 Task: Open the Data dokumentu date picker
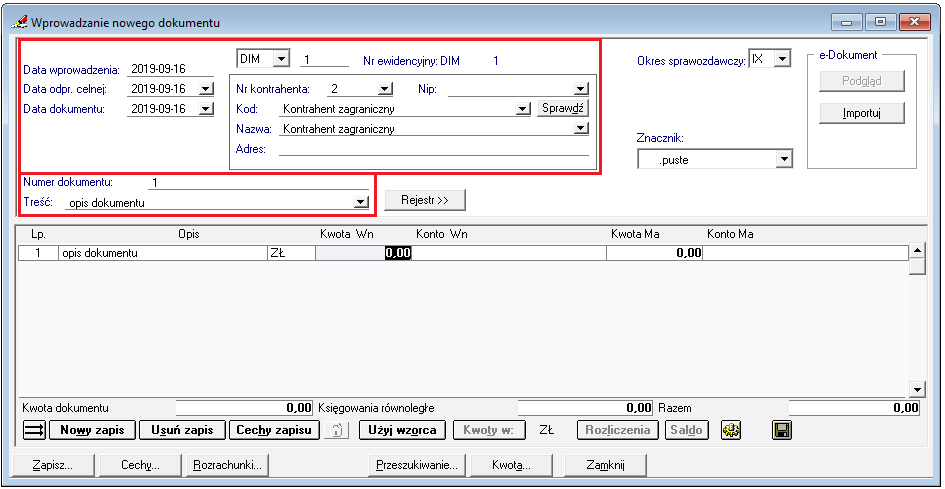[x=206, y=109]
